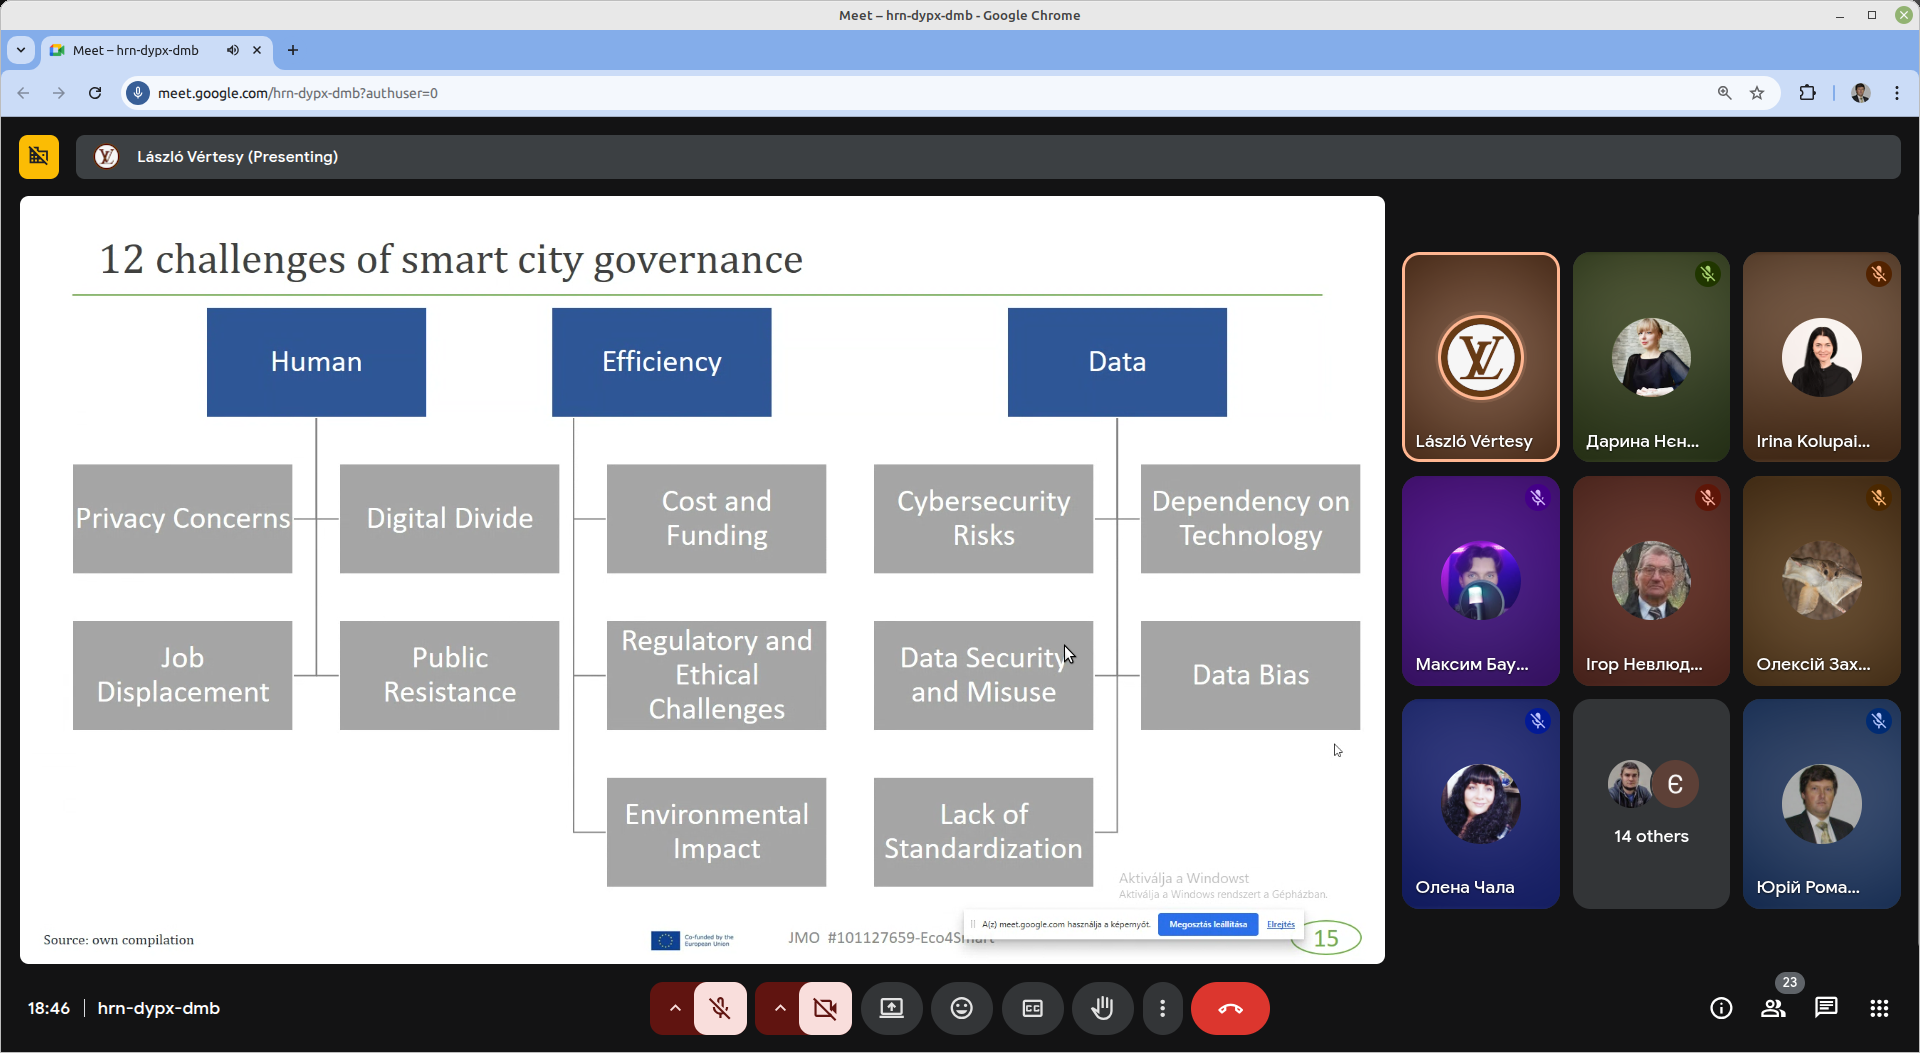Expand audio settings arrow beside microphone
Viewport: 1920px width, 1053px height.
tap(675, 1008)
